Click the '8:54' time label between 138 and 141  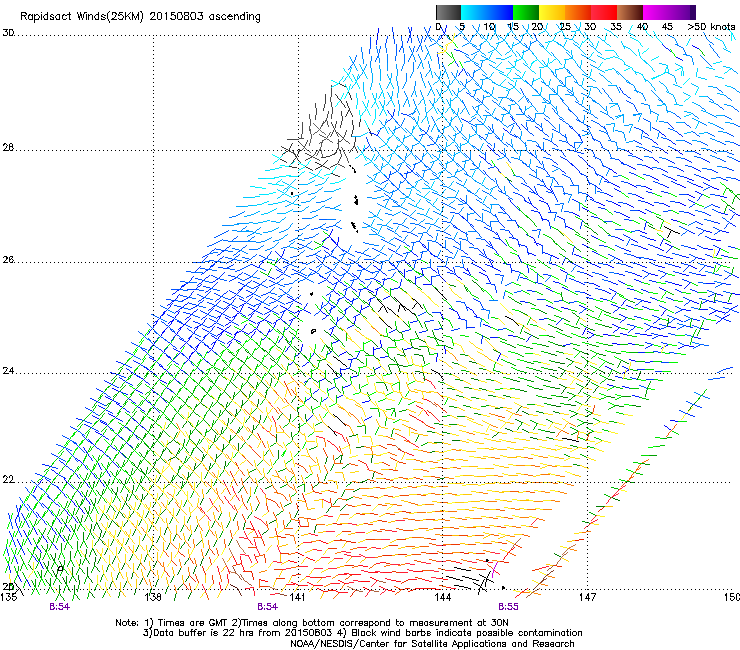(x=267, y=607)
